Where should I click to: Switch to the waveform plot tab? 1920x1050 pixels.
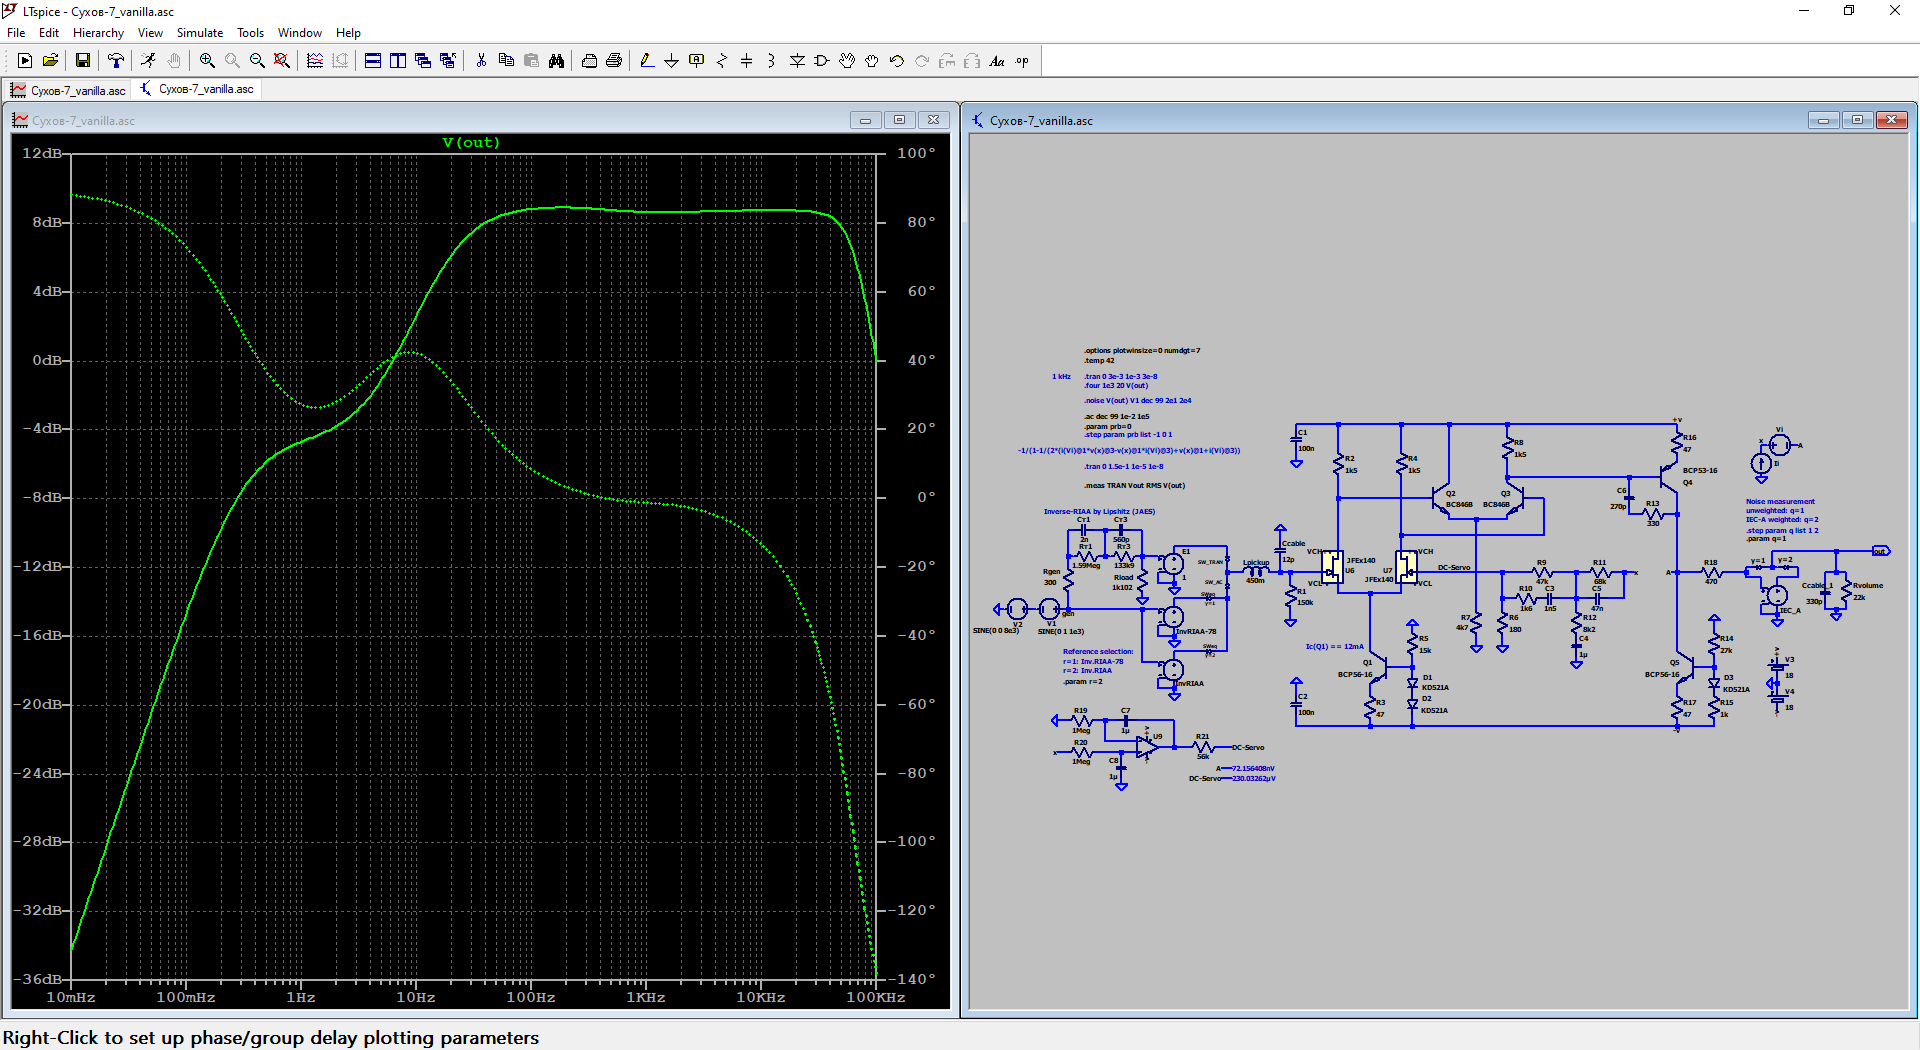(x=68, y=90)
